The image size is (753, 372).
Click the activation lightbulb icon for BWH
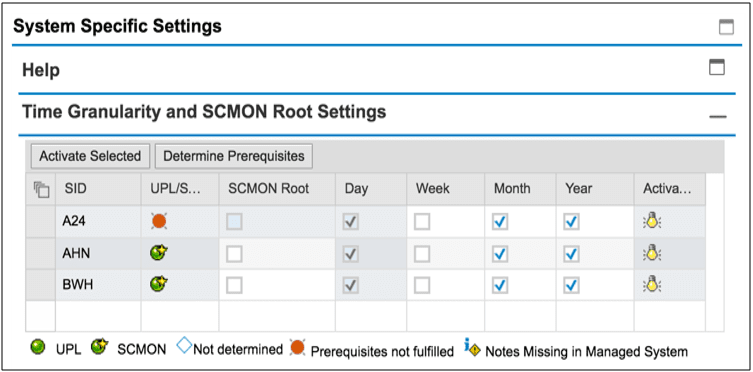click(652, 285)
